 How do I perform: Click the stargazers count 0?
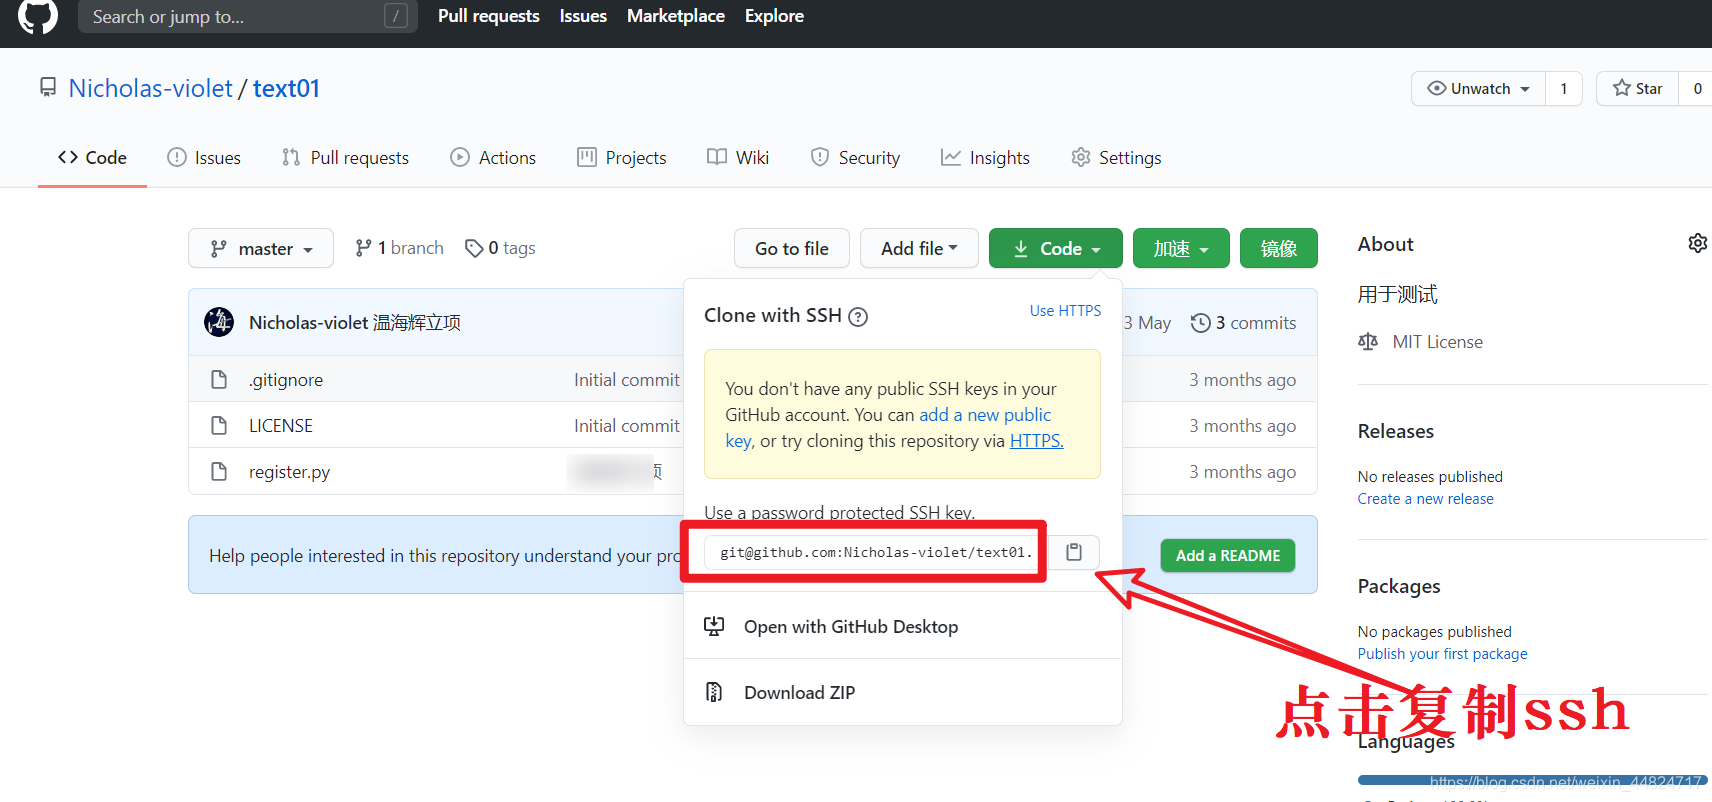click(x=1697, y=88)
